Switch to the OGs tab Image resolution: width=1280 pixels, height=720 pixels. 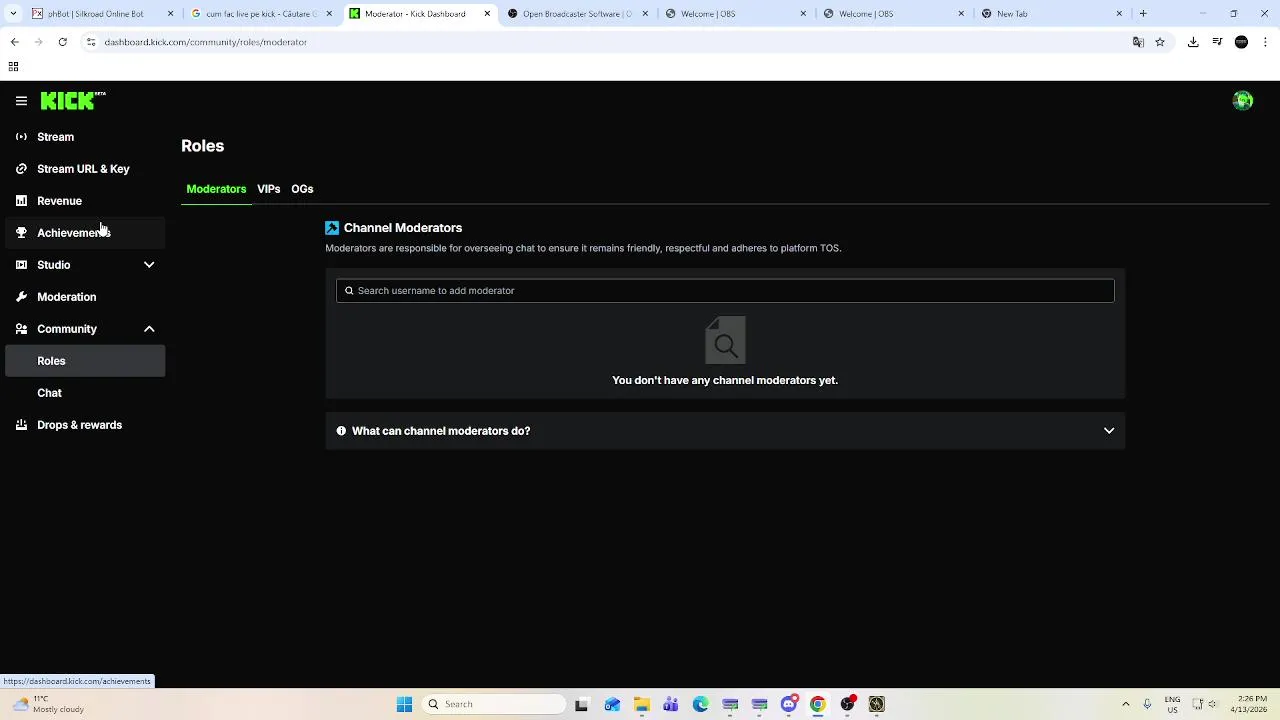302,189
